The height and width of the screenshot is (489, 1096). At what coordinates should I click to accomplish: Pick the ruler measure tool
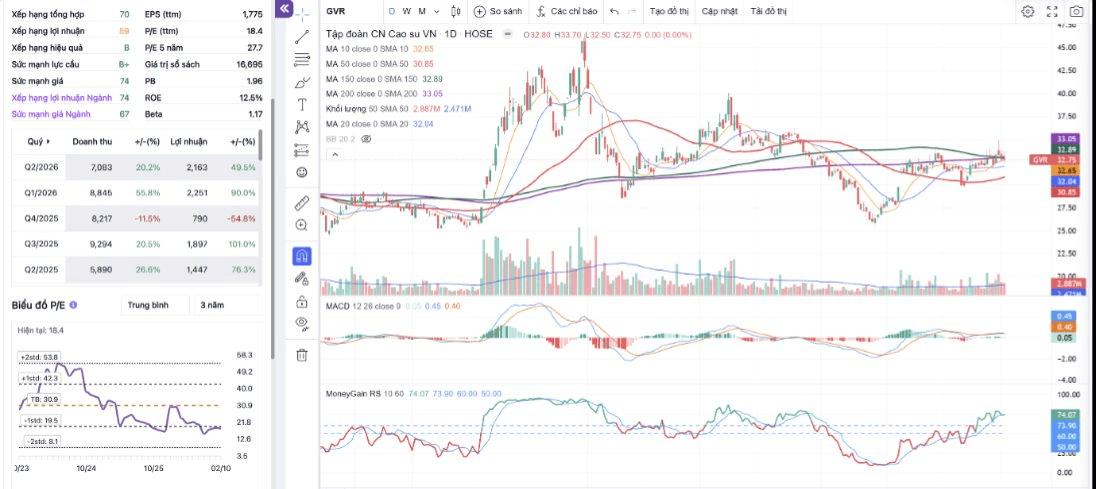tap(302, 203)
